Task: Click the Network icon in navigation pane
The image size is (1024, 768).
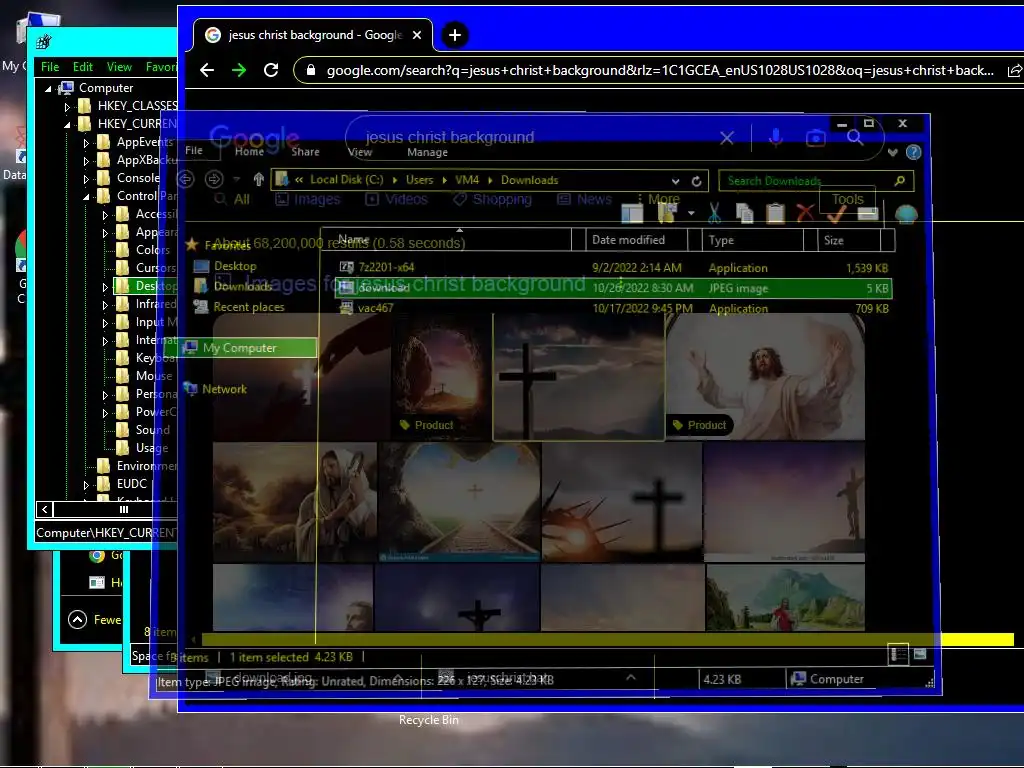Action: coord(191,389)
